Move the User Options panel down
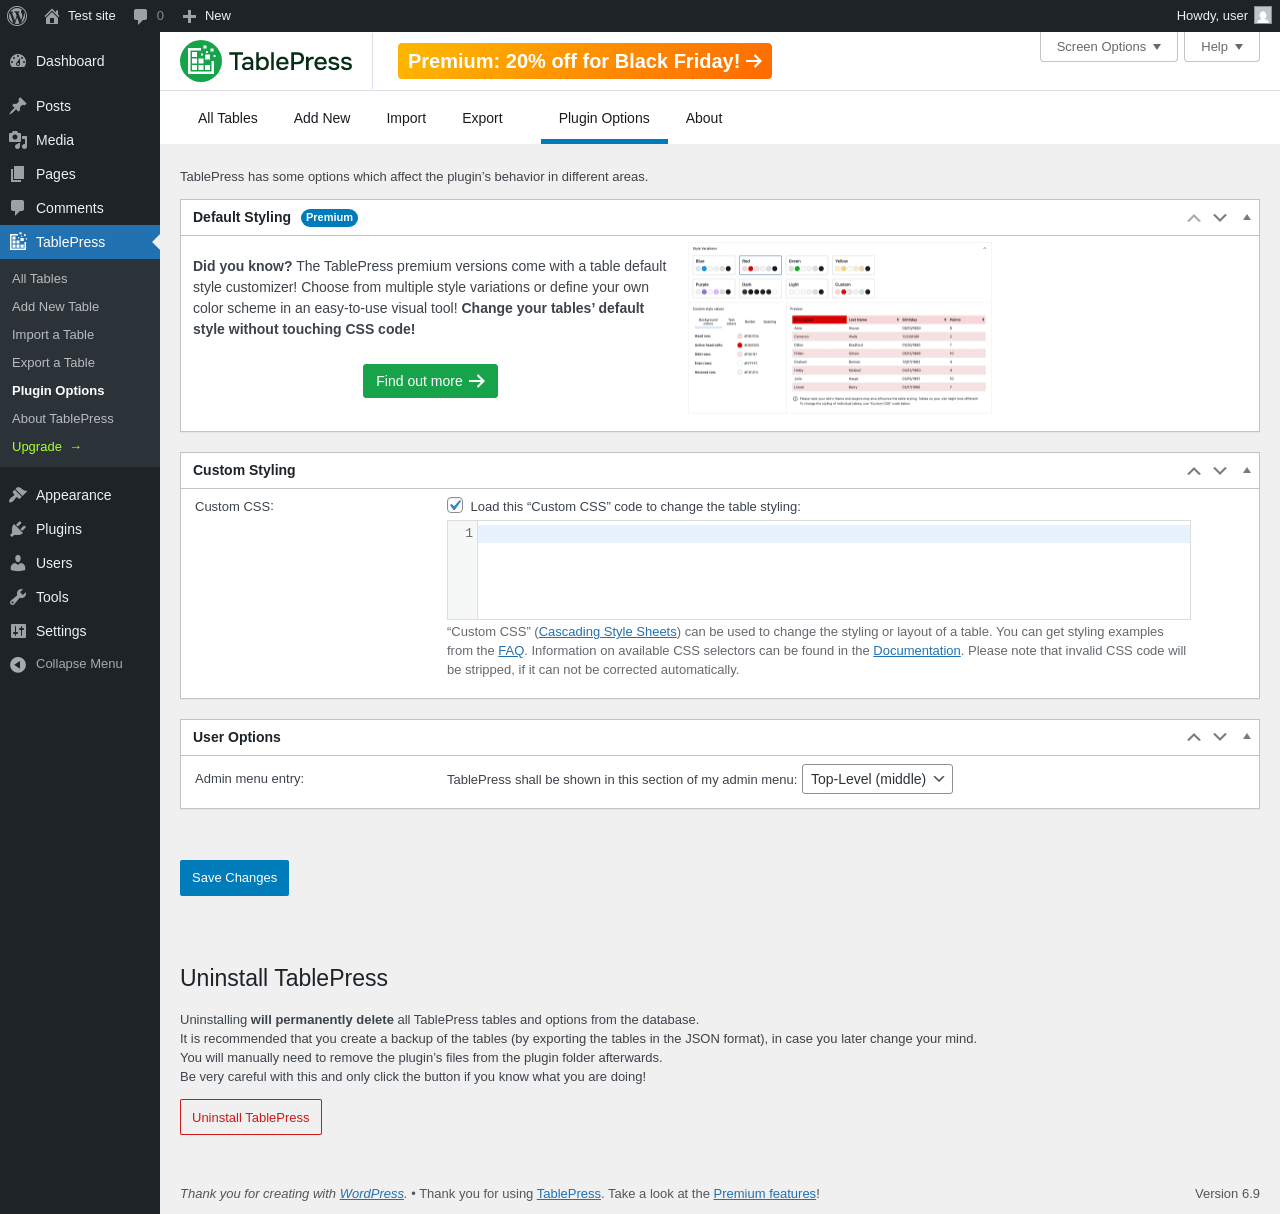The height and width of the screenshot is (1214, 1280). (x=1220, y=737)
